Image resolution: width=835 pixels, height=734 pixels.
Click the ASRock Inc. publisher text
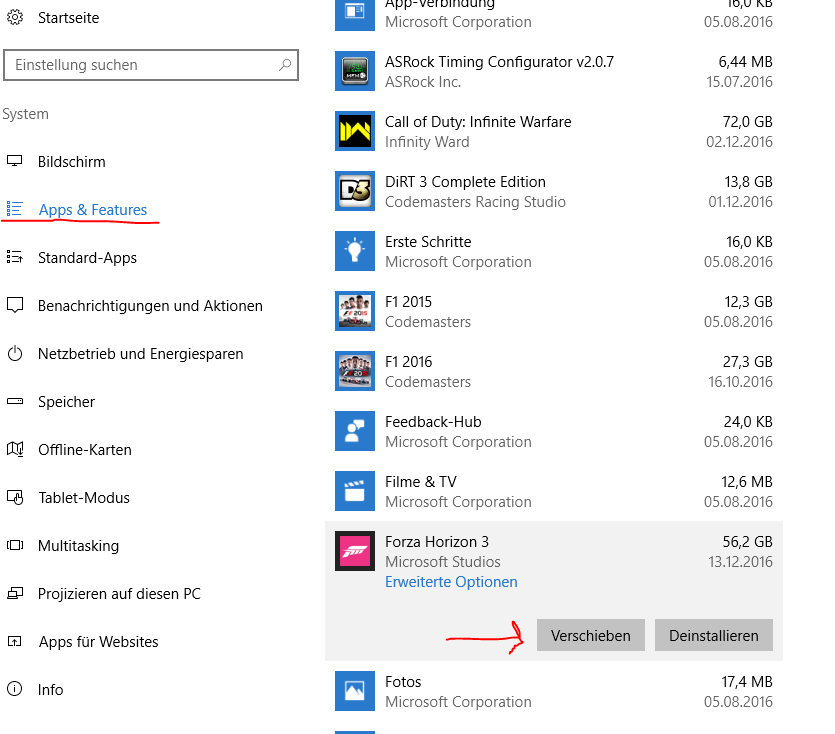[423, 82]
